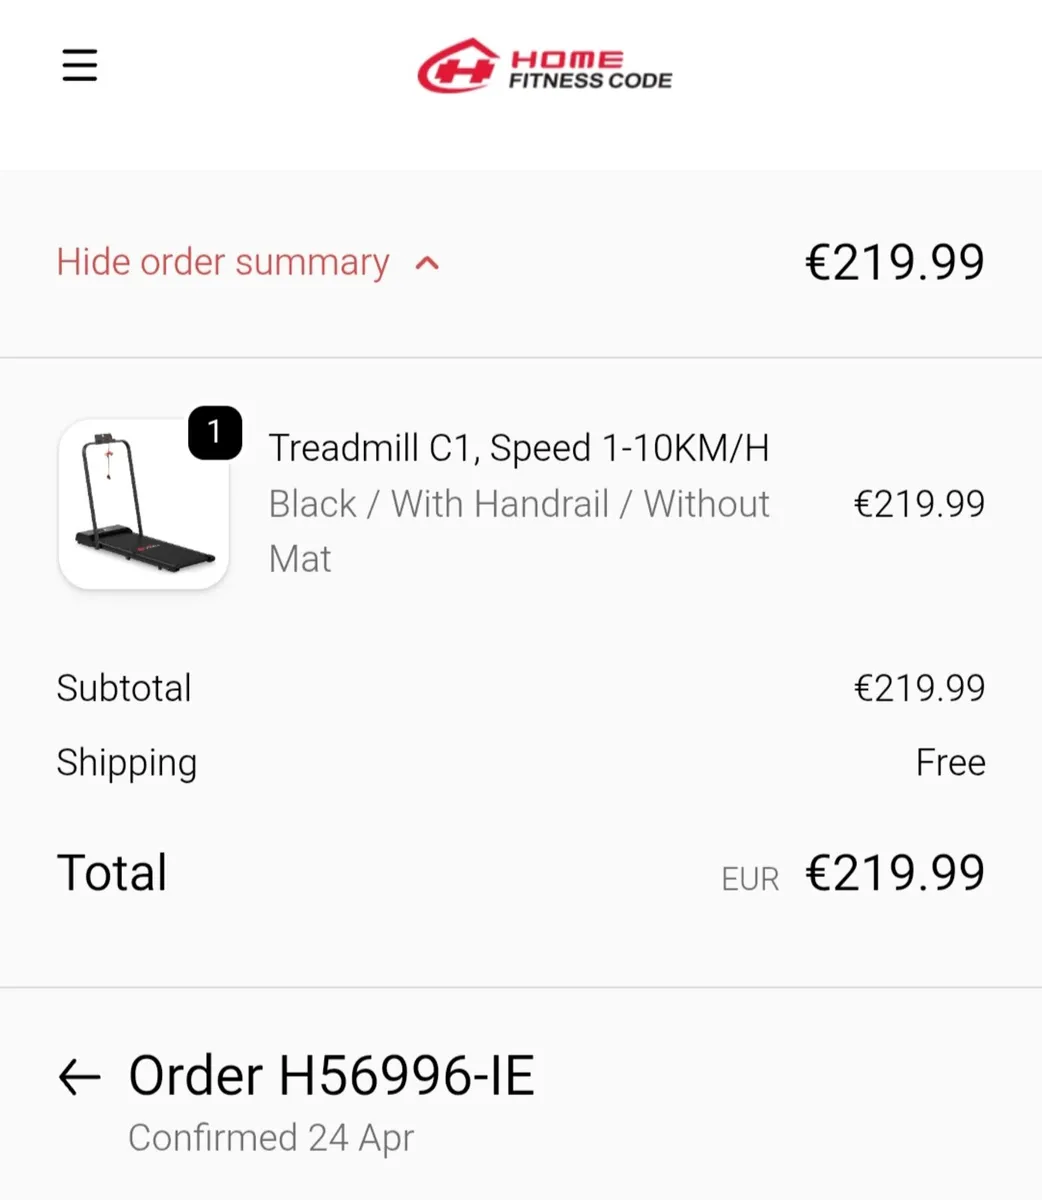Open the treadmill product thumbnail
Viewport: 1042px width, 1200px height.
tap(144, 503)
